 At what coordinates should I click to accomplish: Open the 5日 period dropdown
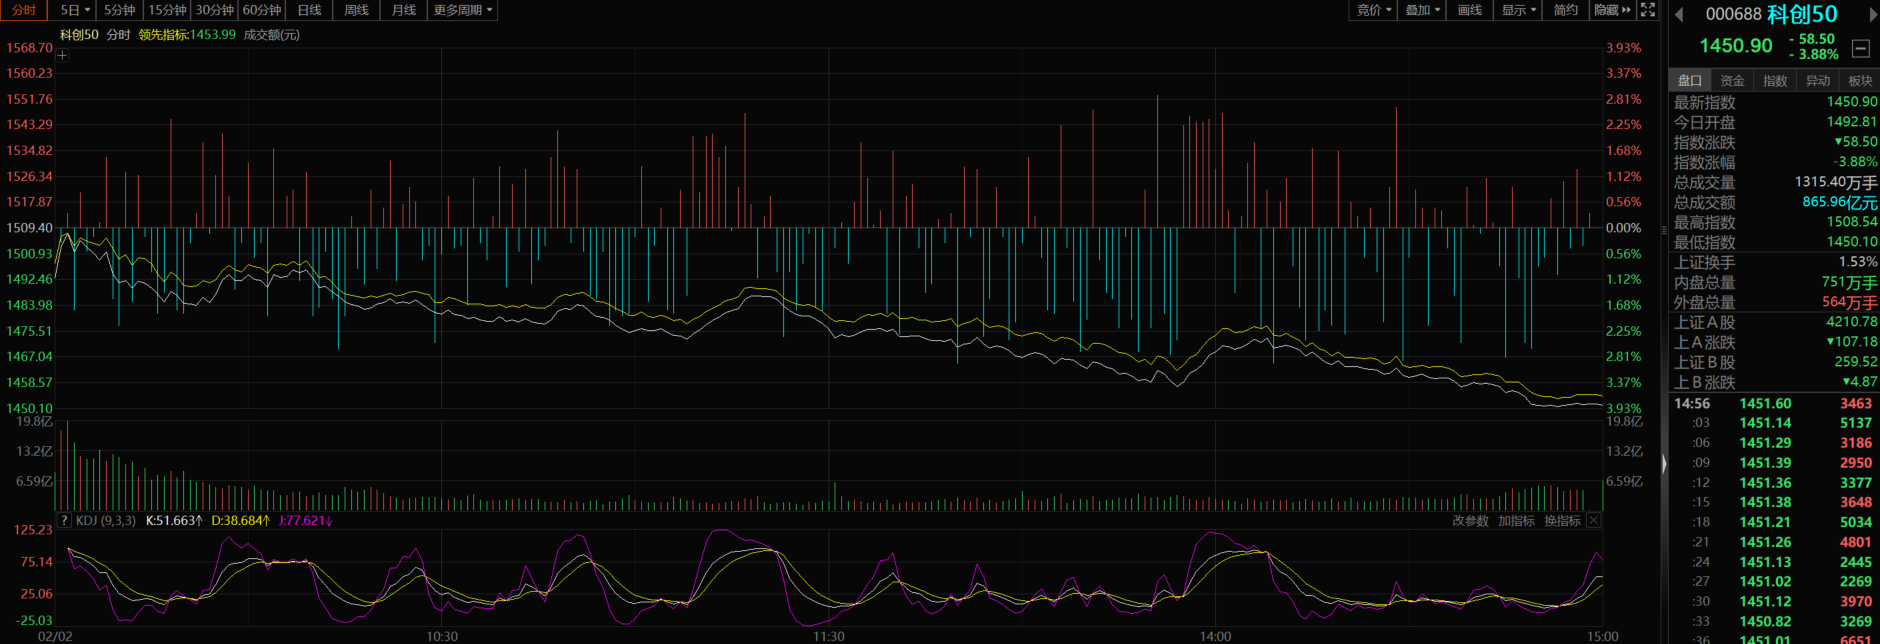coord(75,10)
